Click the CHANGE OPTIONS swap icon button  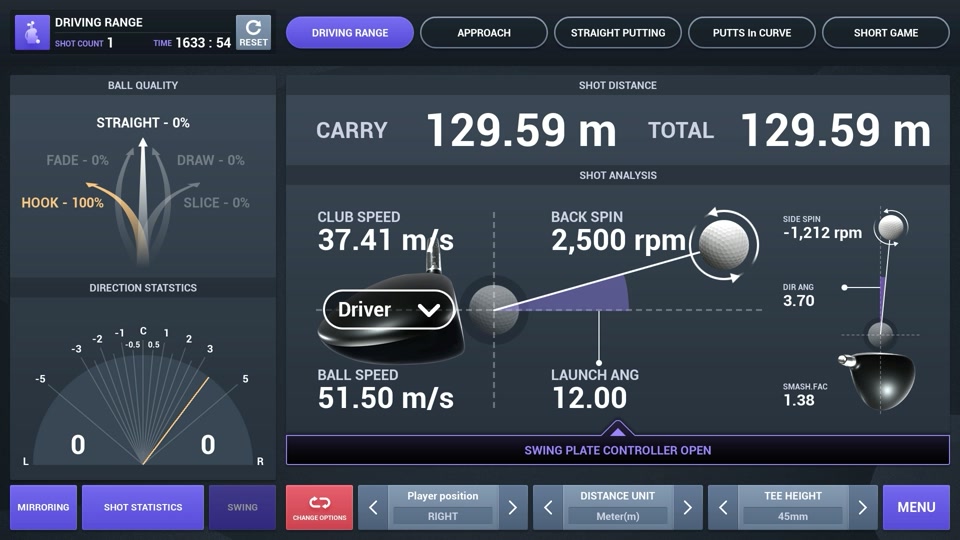click(319, 507)
